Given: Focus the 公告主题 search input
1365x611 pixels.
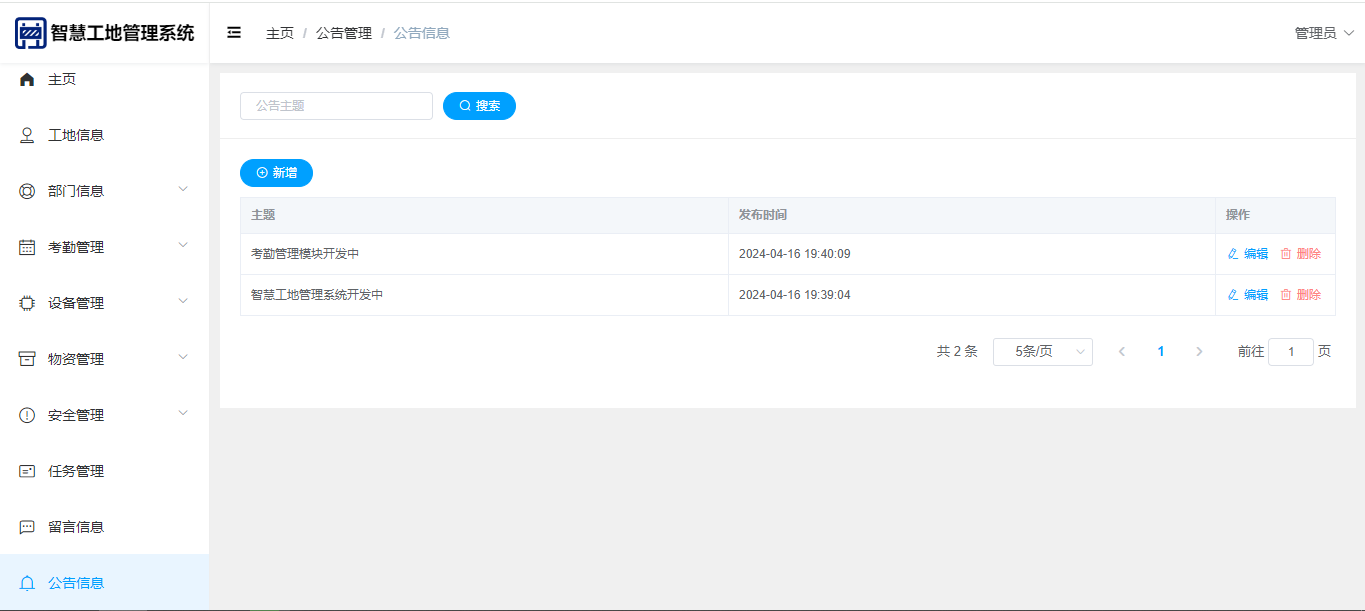Looking at the screenshot, I should 336,106.
